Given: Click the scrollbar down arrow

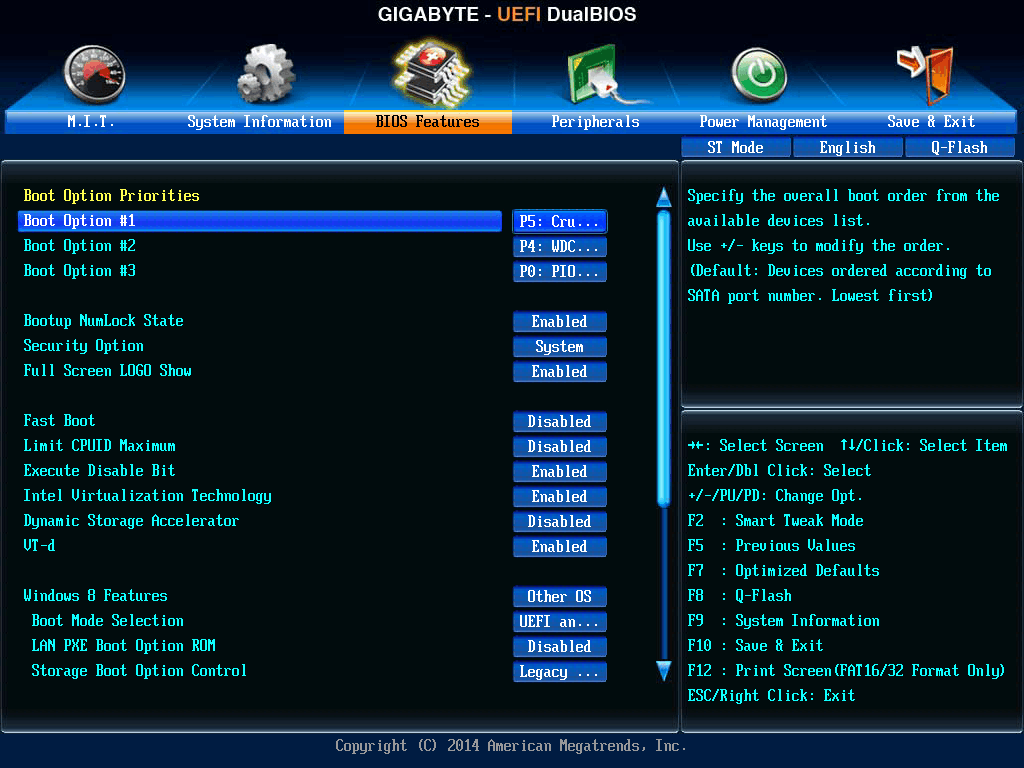Looking at the screenshot, I should click(664, 671).
